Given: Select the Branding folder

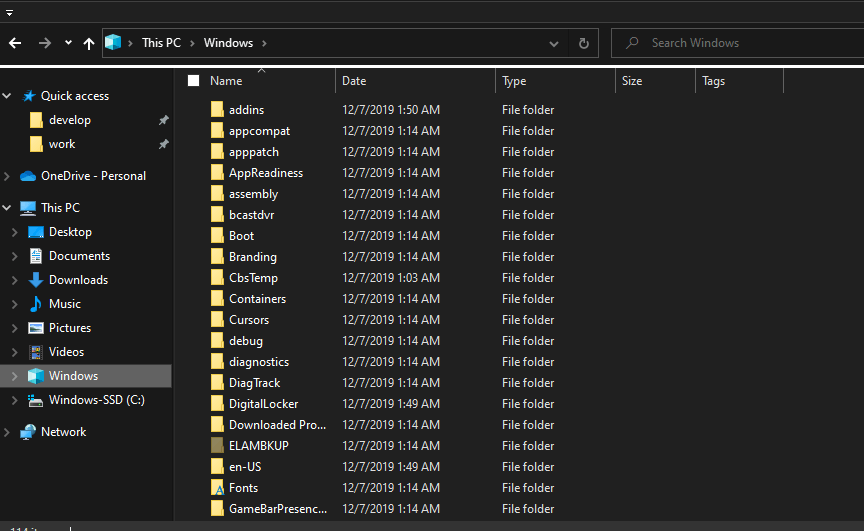Looking at the screenshot, I should pos(253,257).
